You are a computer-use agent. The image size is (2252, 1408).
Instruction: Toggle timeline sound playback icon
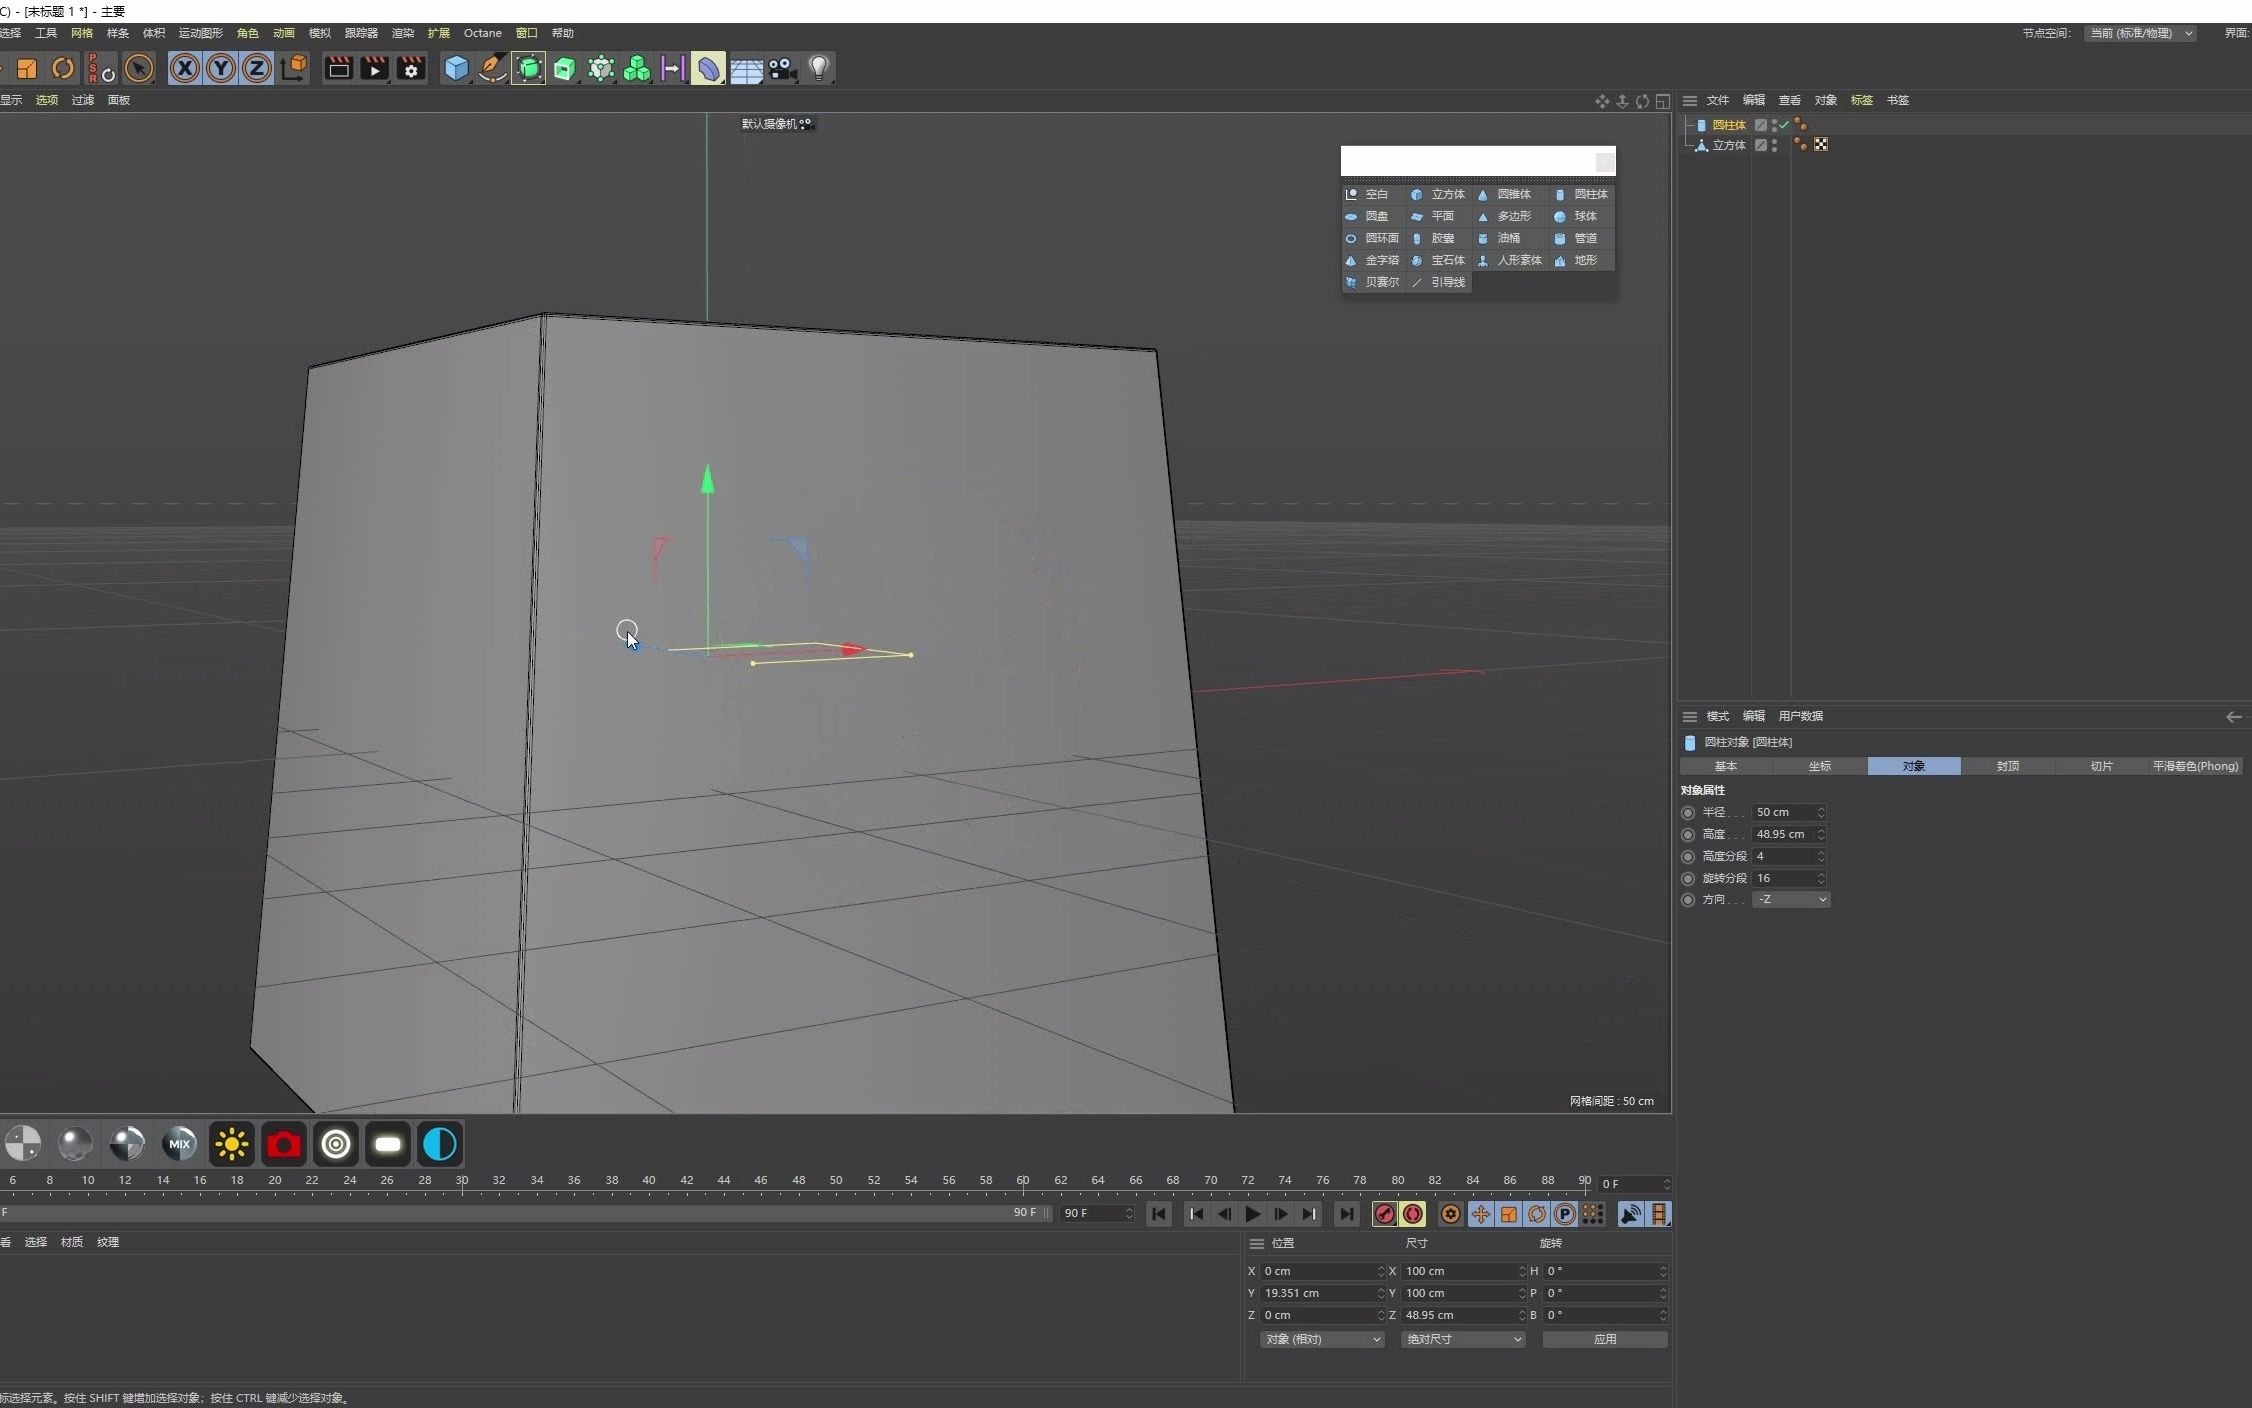[x=1630, y=1214]
